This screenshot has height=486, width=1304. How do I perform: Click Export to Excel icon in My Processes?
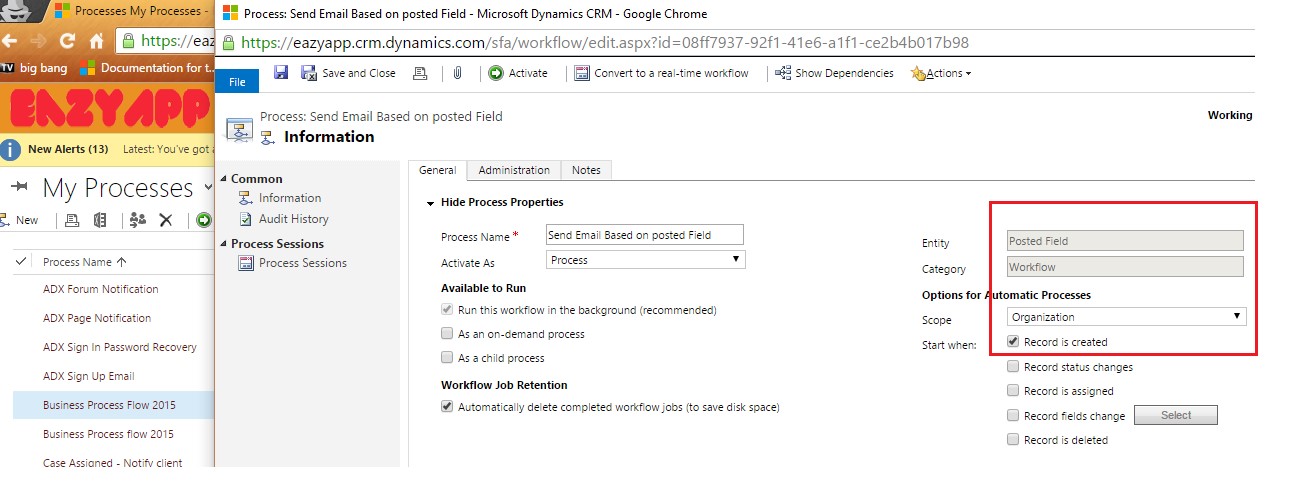point(100,220)
